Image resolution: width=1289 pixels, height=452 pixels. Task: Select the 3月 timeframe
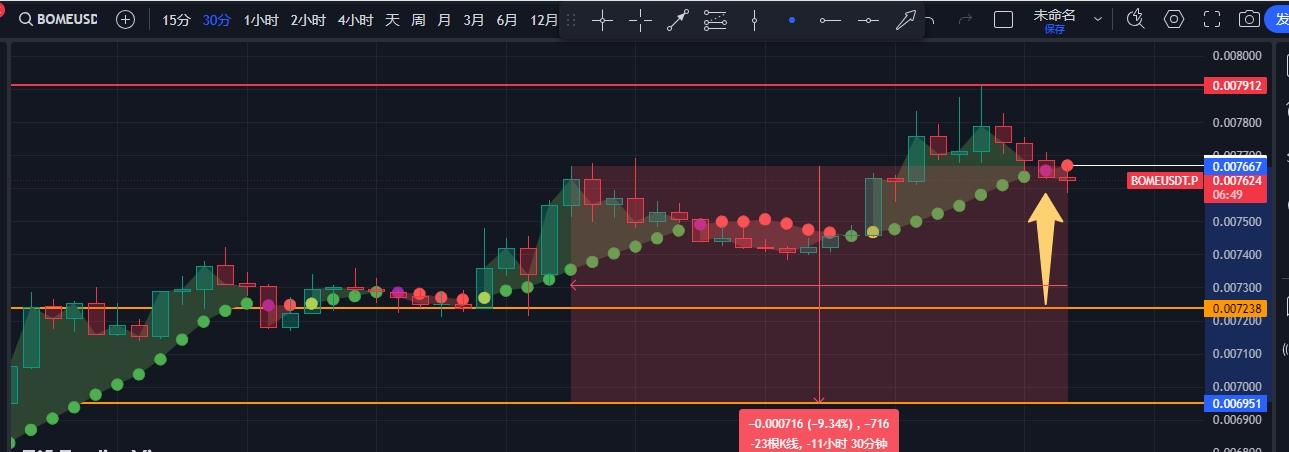pos(474,19)
